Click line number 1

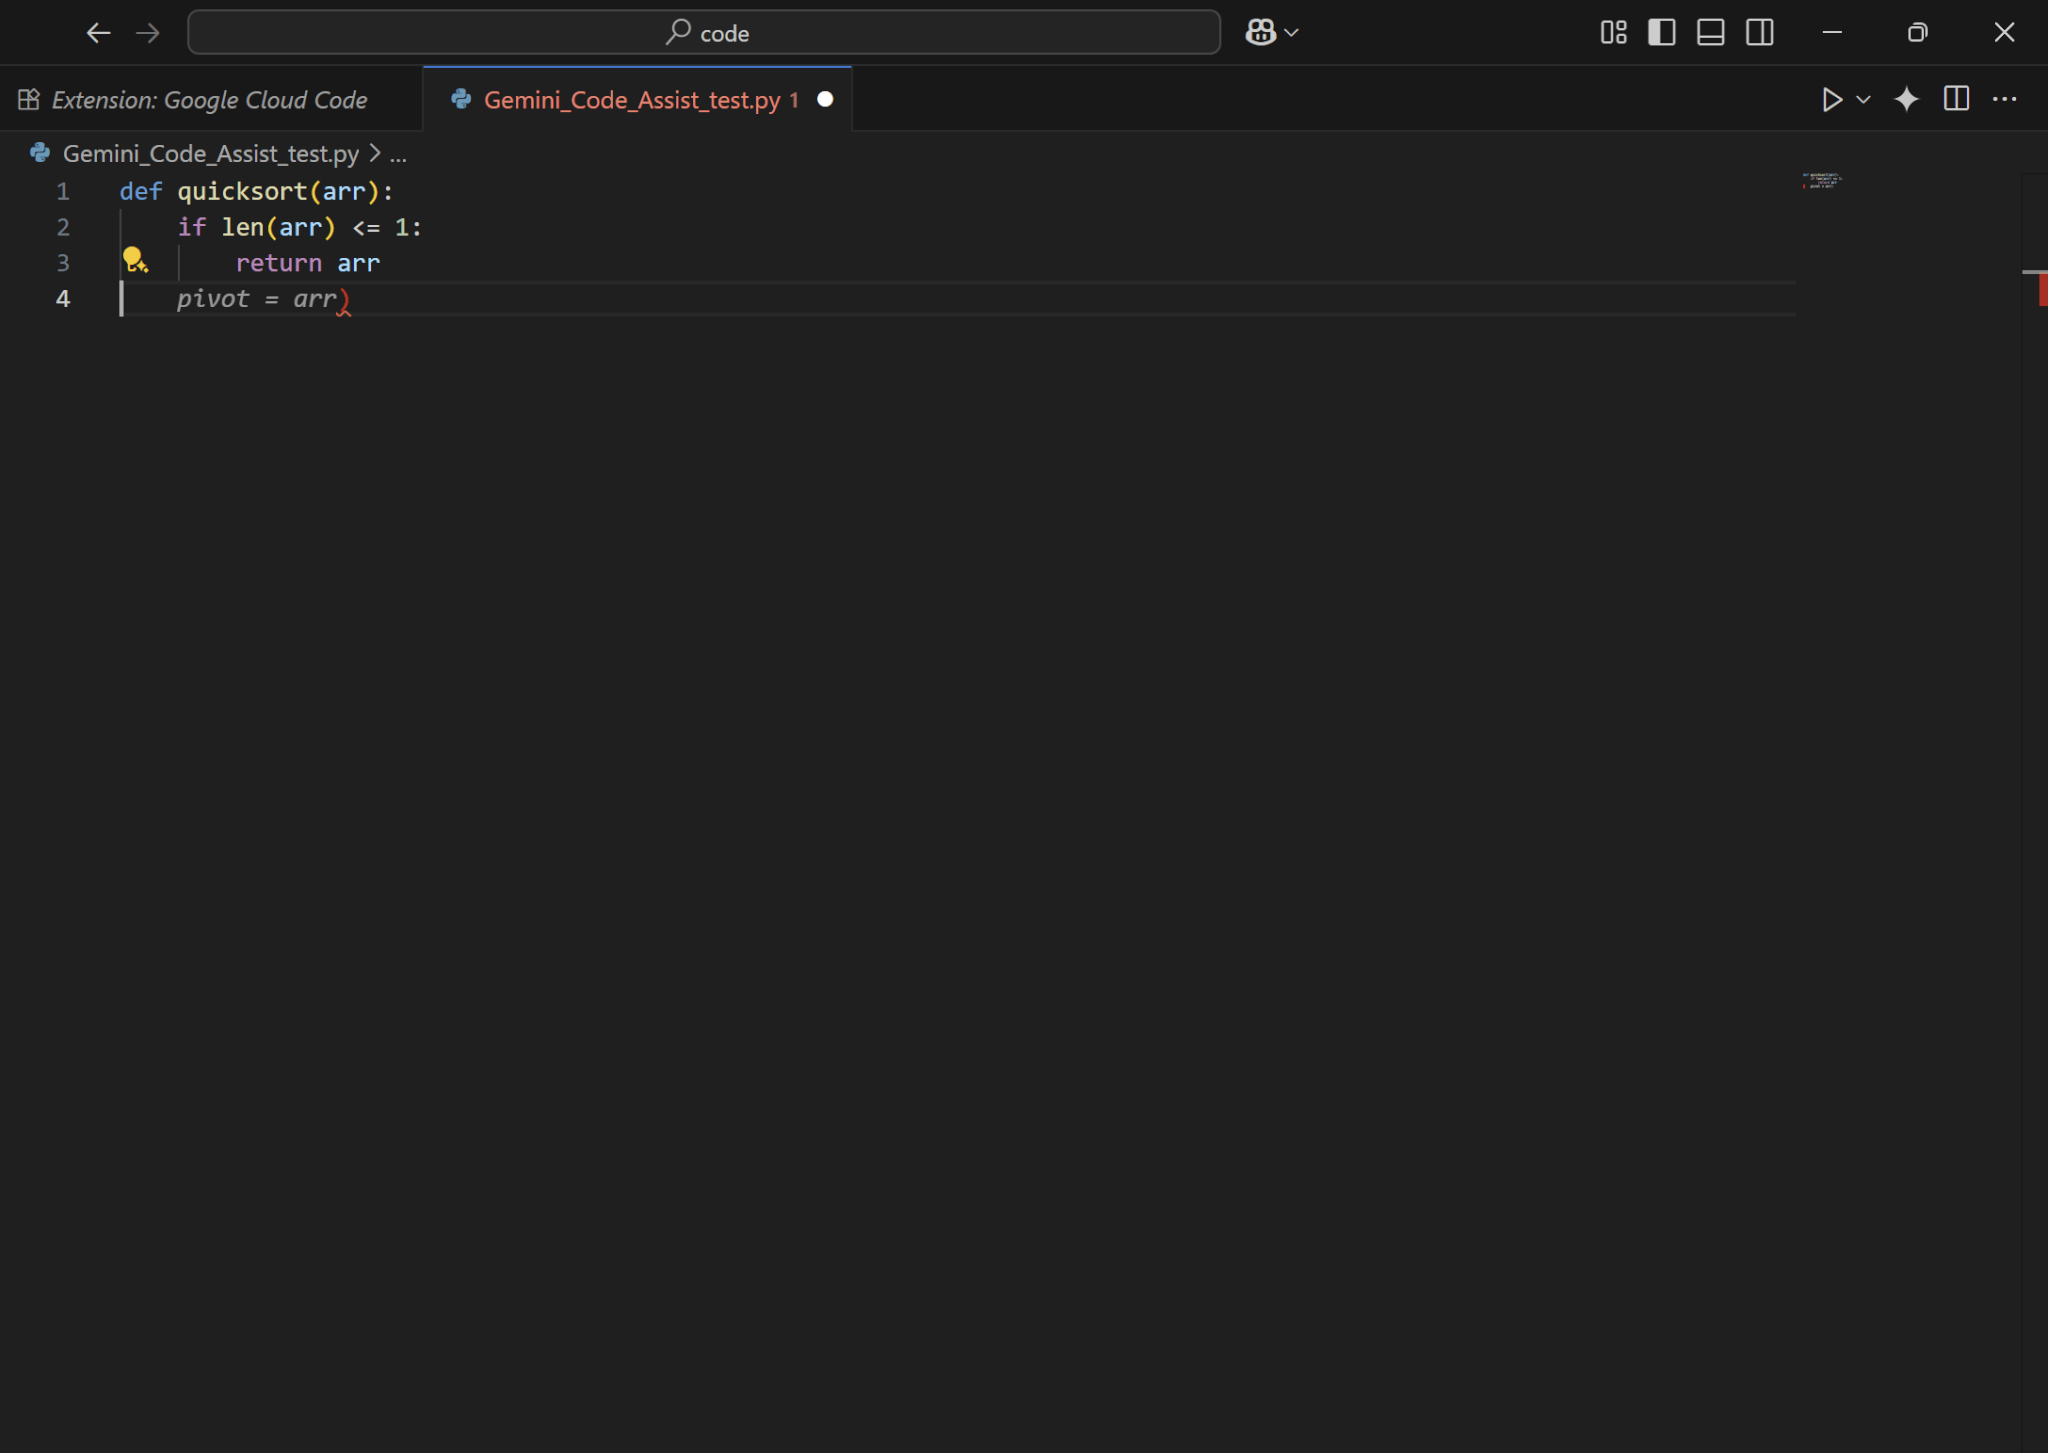point(63,191)
